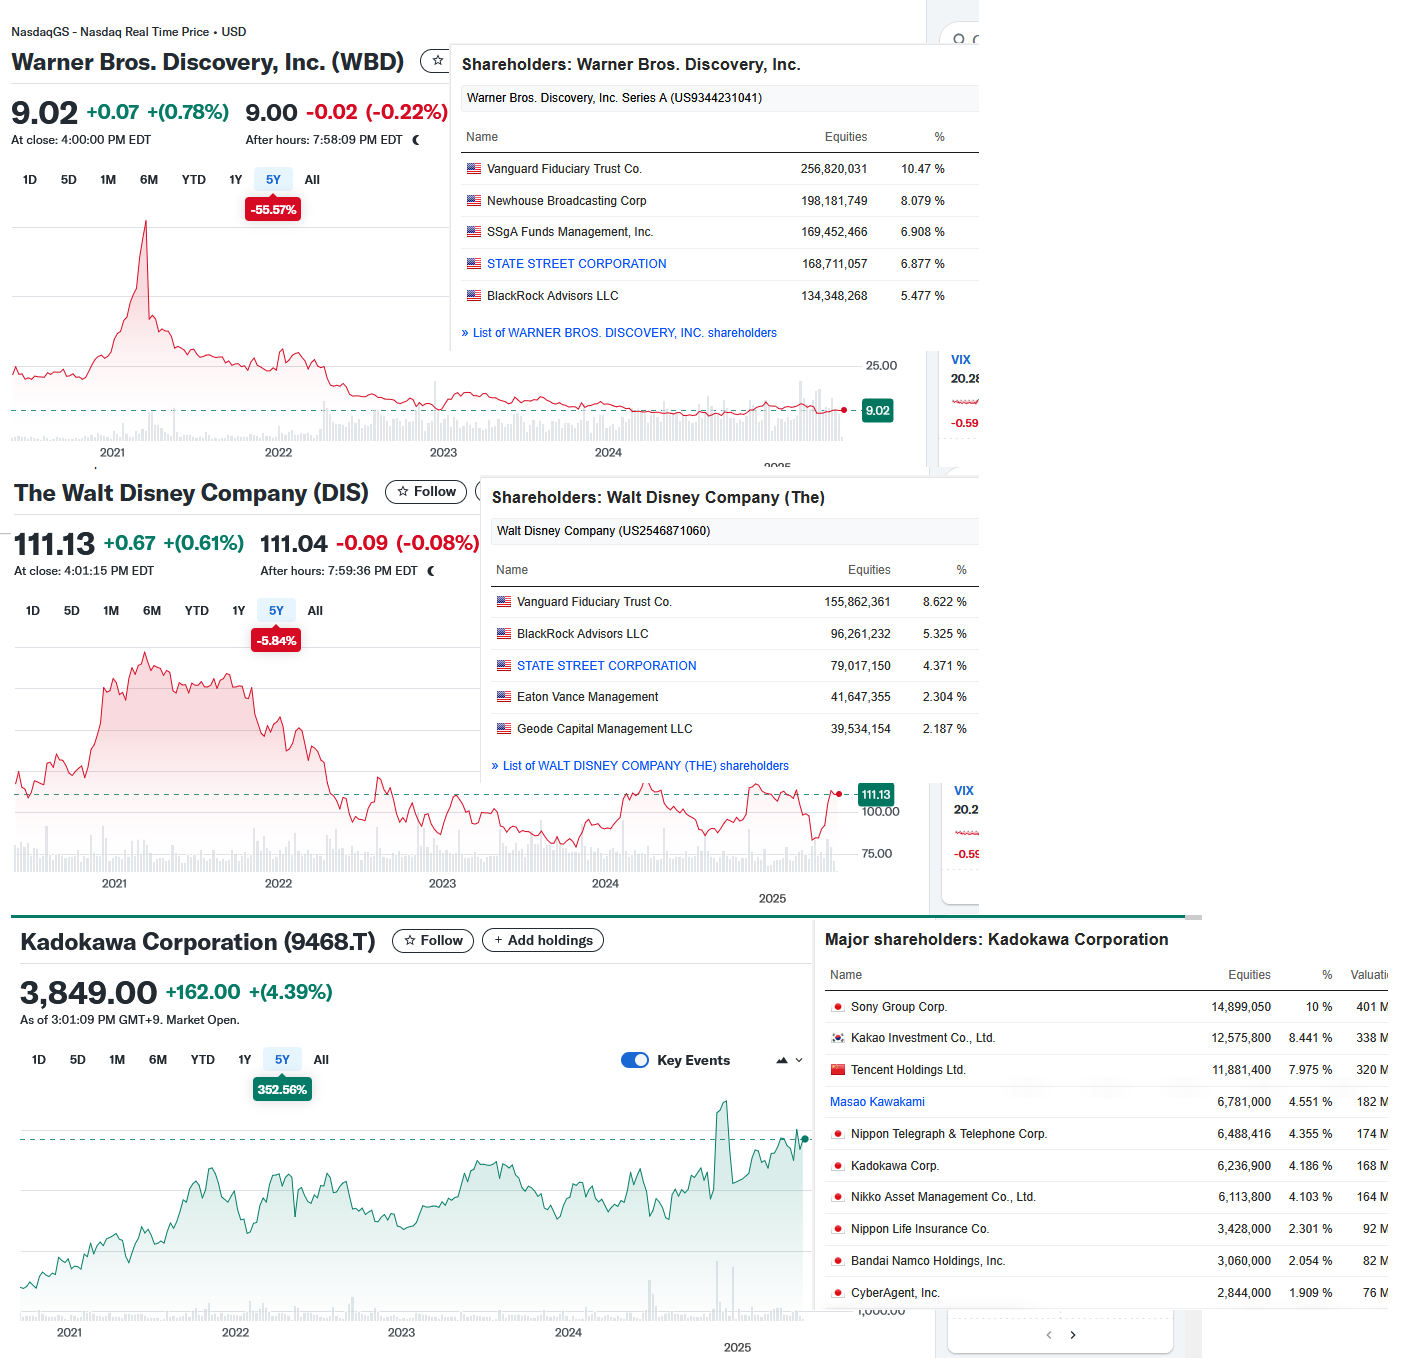Select YTD range on the Kadokawa chart
Screen dimensions: 1421x1369
point(203,1060)
